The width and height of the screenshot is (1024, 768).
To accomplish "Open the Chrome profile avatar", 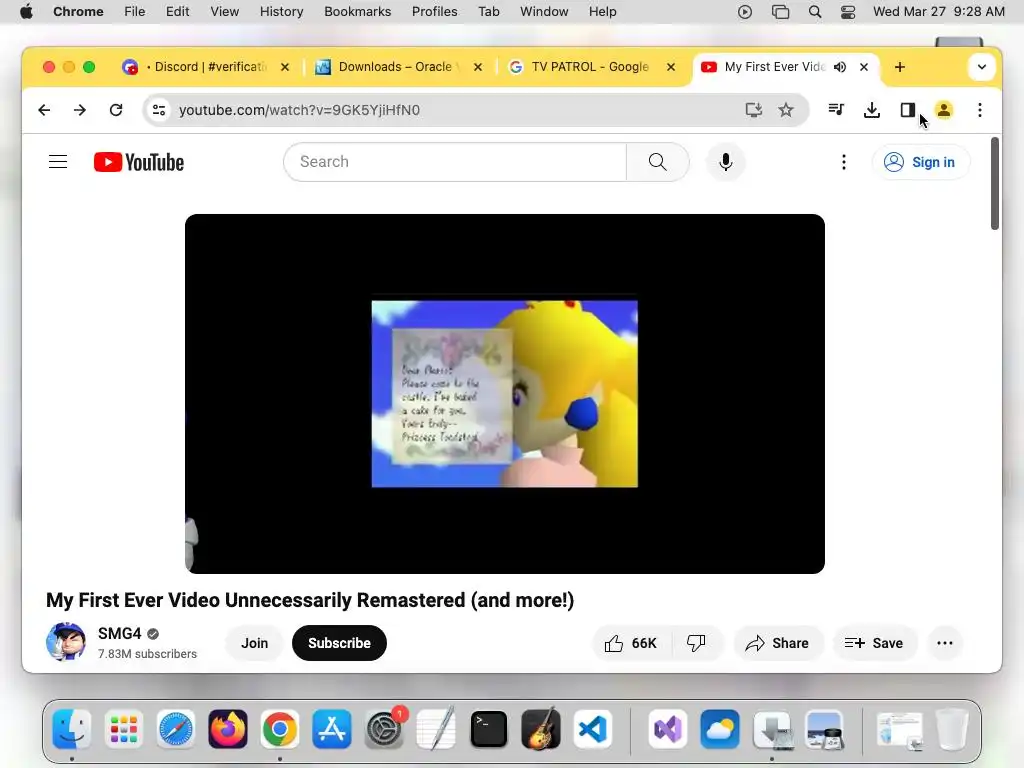I will click(x=944, y=110).
